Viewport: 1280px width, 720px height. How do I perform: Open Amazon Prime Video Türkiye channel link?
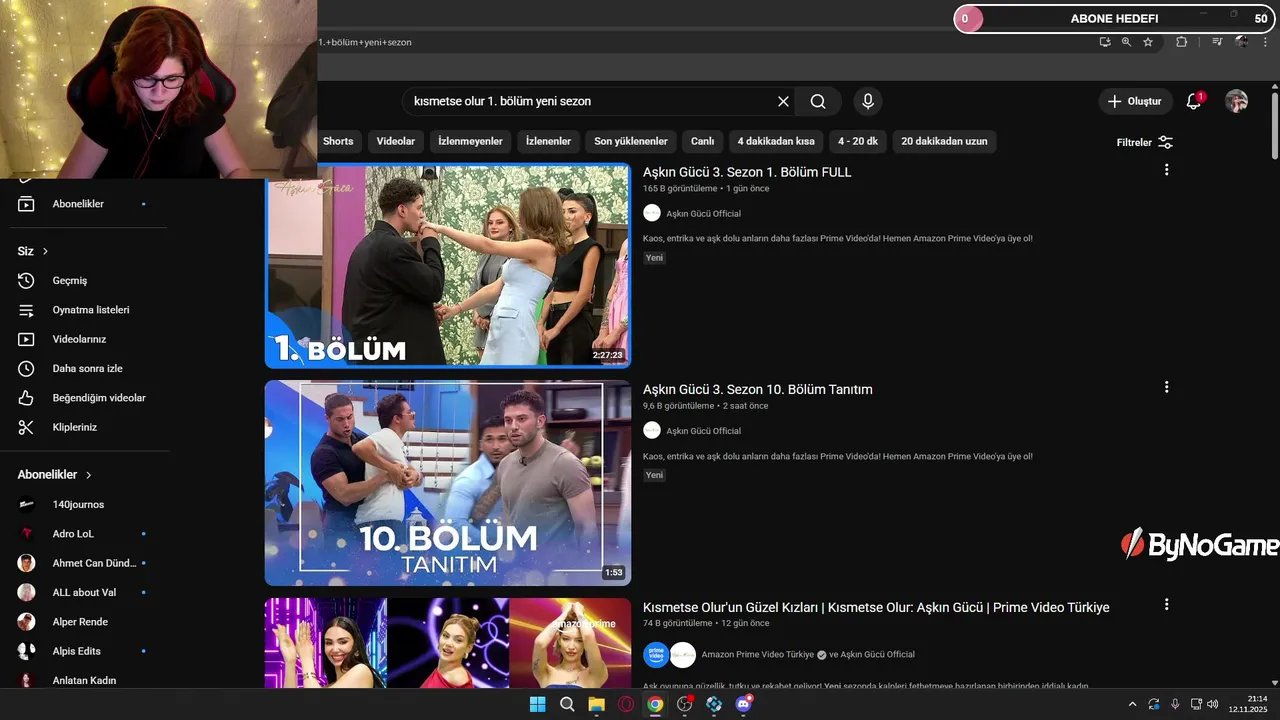point(758,655)
